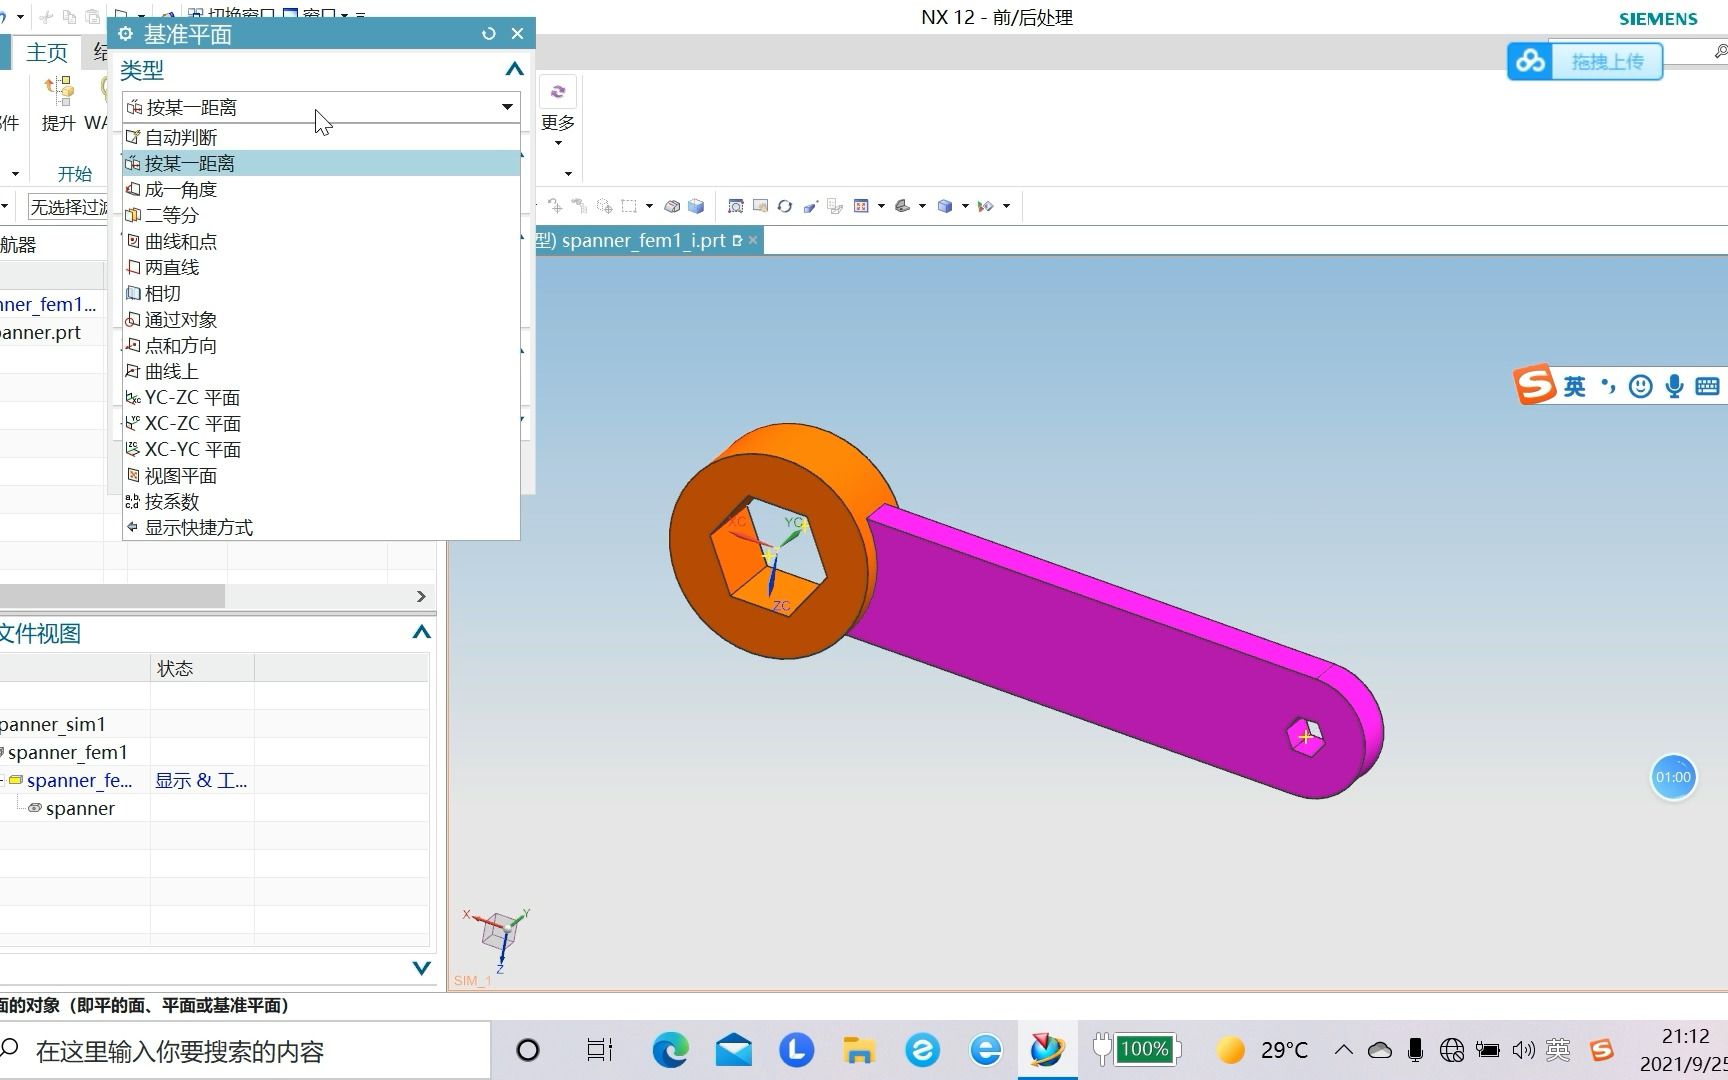Toggle Sogou 英 language mode
The image size is (1728, 1080).
[x=1574, y=387]
